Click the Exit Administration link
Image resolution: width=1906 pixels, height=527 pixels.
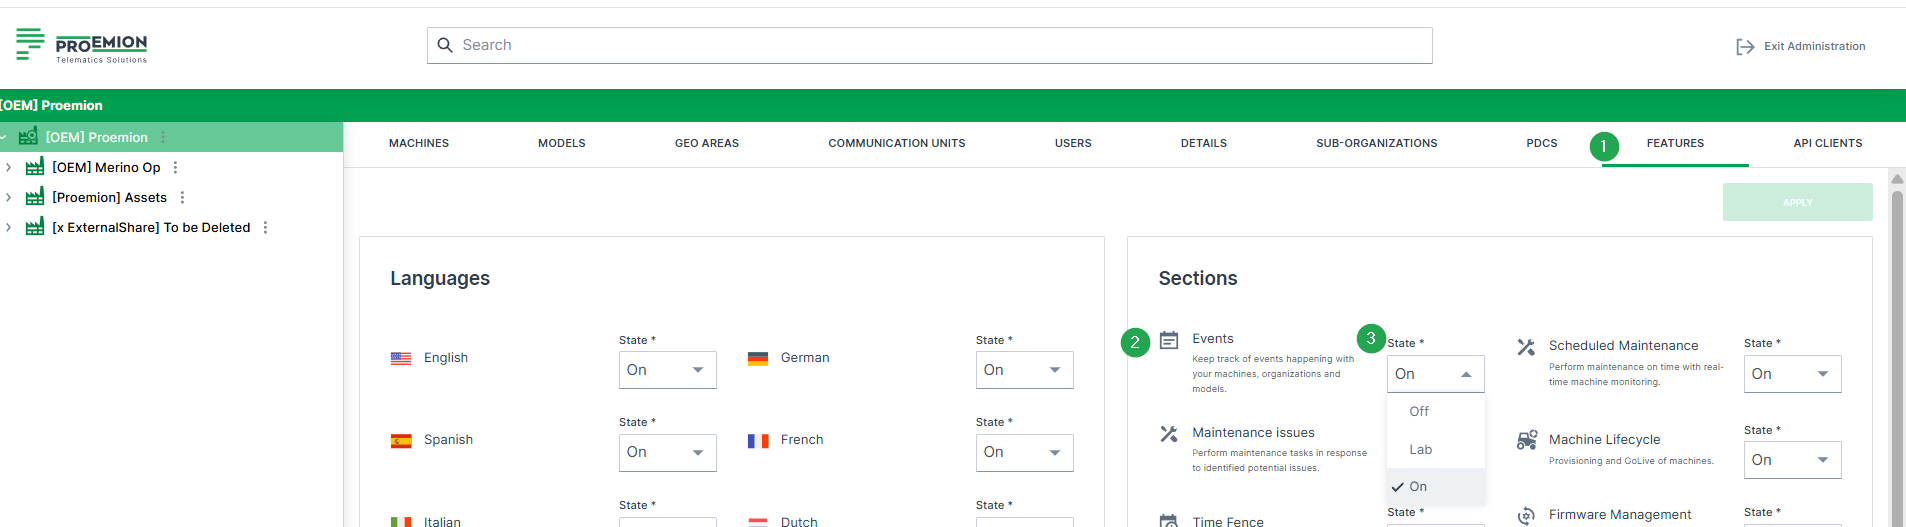click(1814, 47)
